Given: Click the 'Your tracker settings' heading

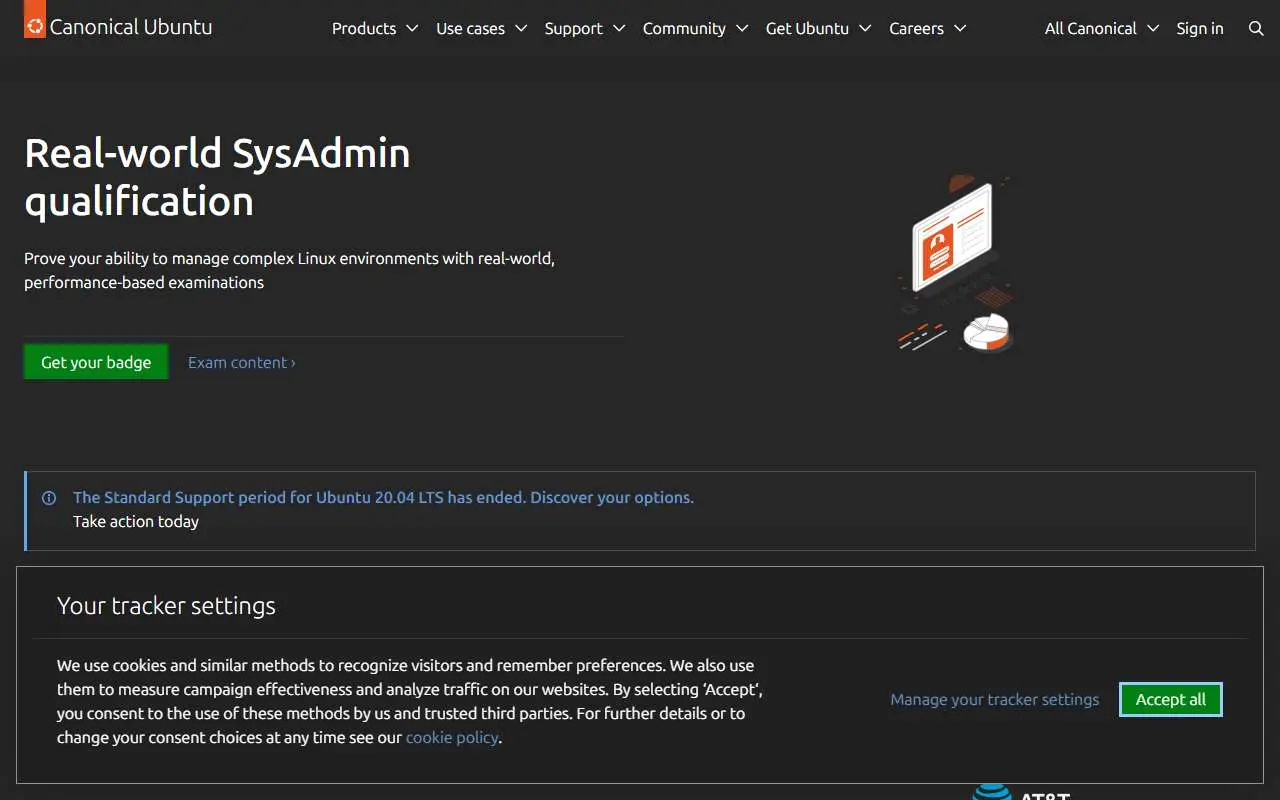Looking at the screenshot, I should [166, 606].
